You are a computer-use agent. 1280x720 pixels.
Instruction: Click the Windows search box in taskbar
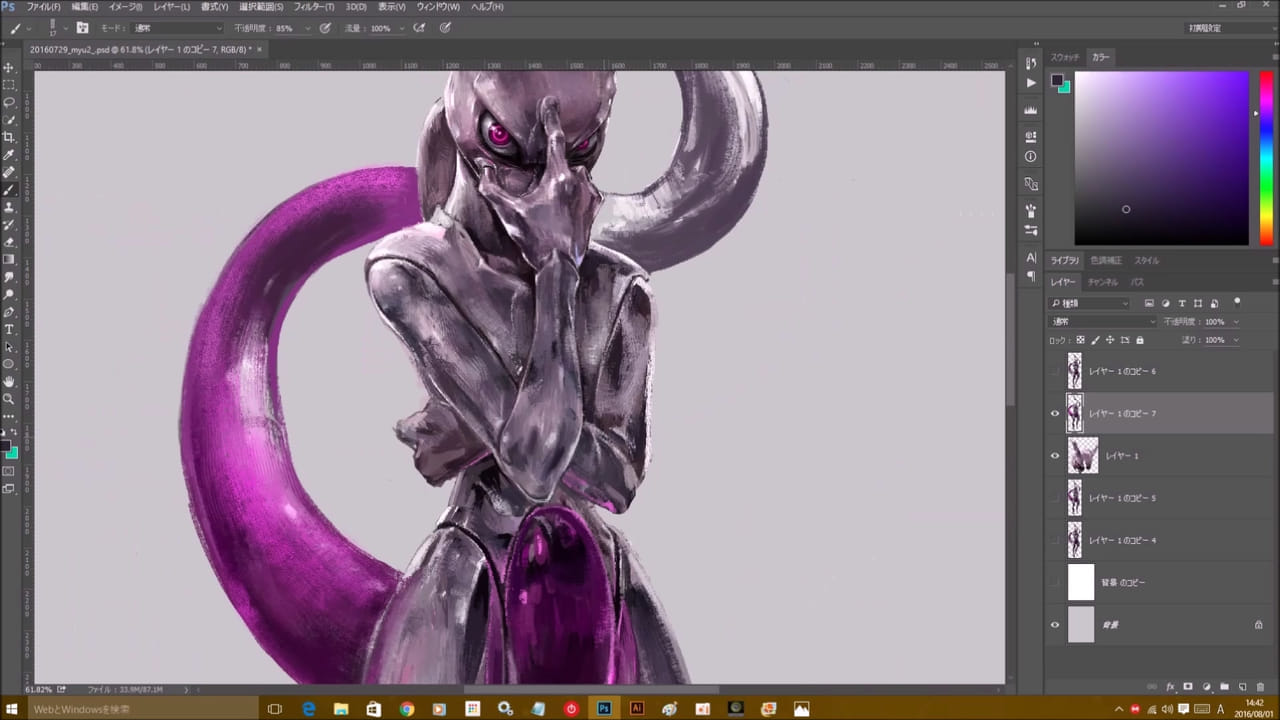[130, 709]
